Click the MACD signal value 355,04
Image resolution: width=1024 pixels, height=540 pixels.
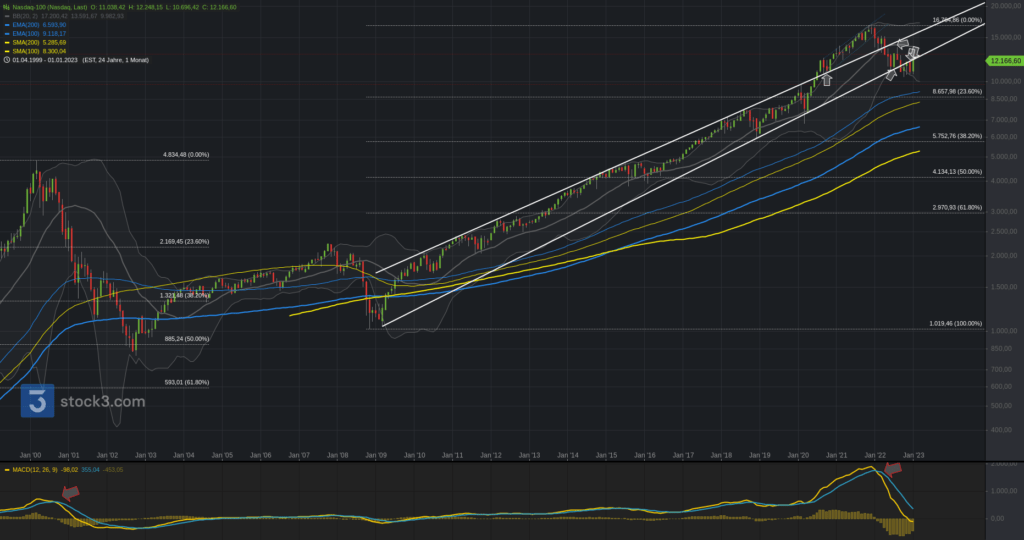(91, 469)
